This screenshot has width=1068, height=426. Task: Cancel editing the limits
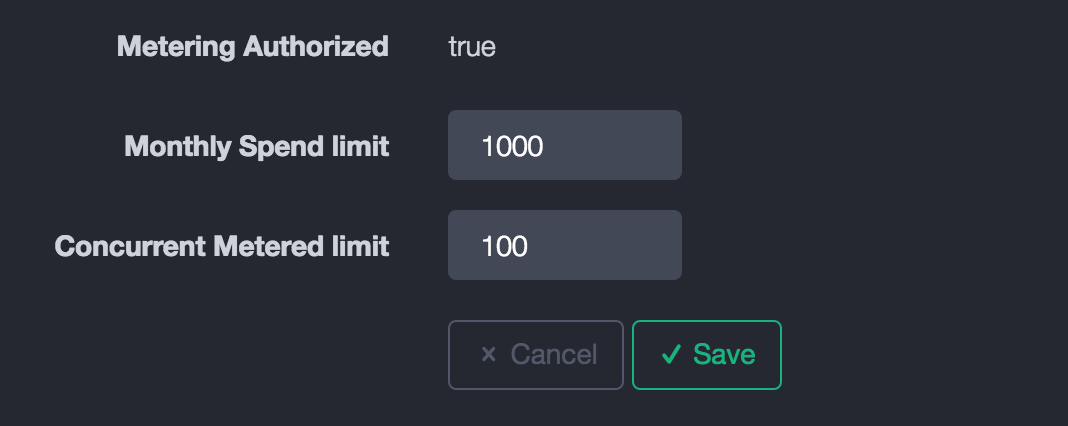pyautogui.click(x=536, y=354)
